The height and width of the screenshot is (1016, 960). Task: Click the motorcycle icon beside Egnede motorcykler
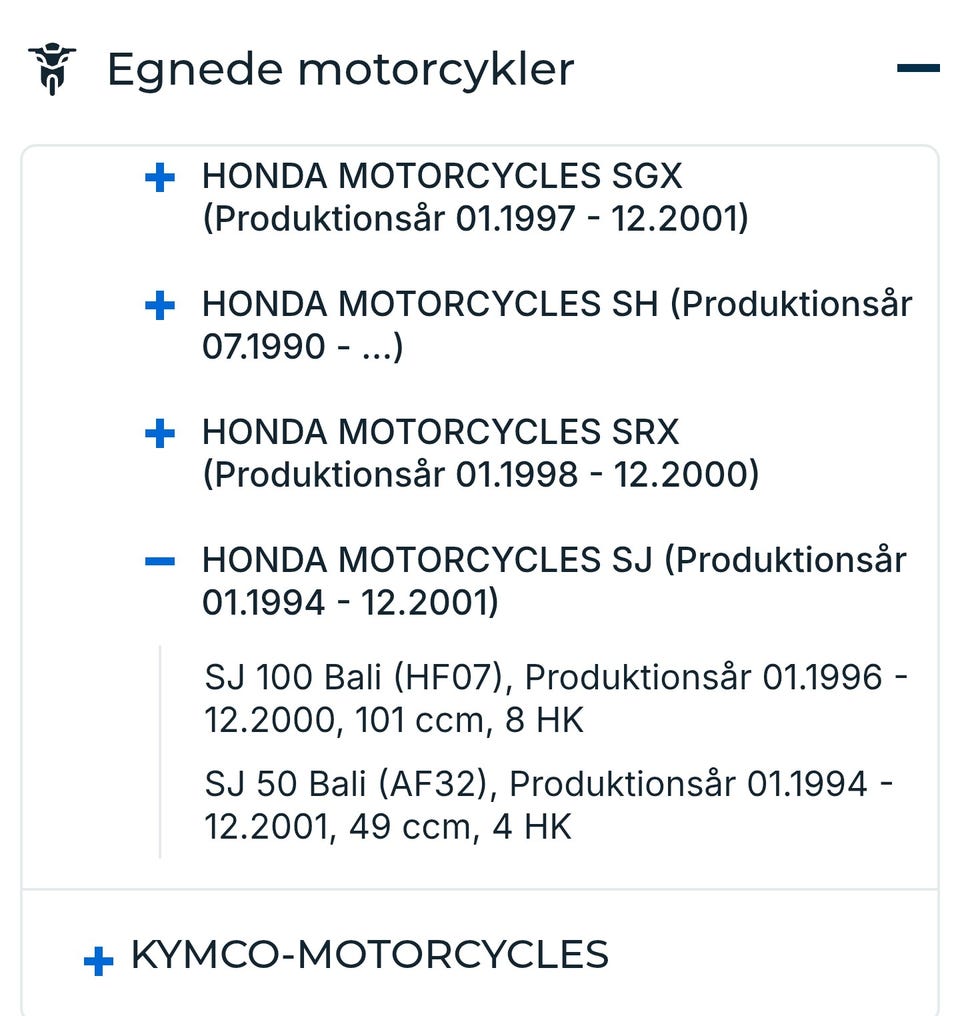tap(52, 69)
